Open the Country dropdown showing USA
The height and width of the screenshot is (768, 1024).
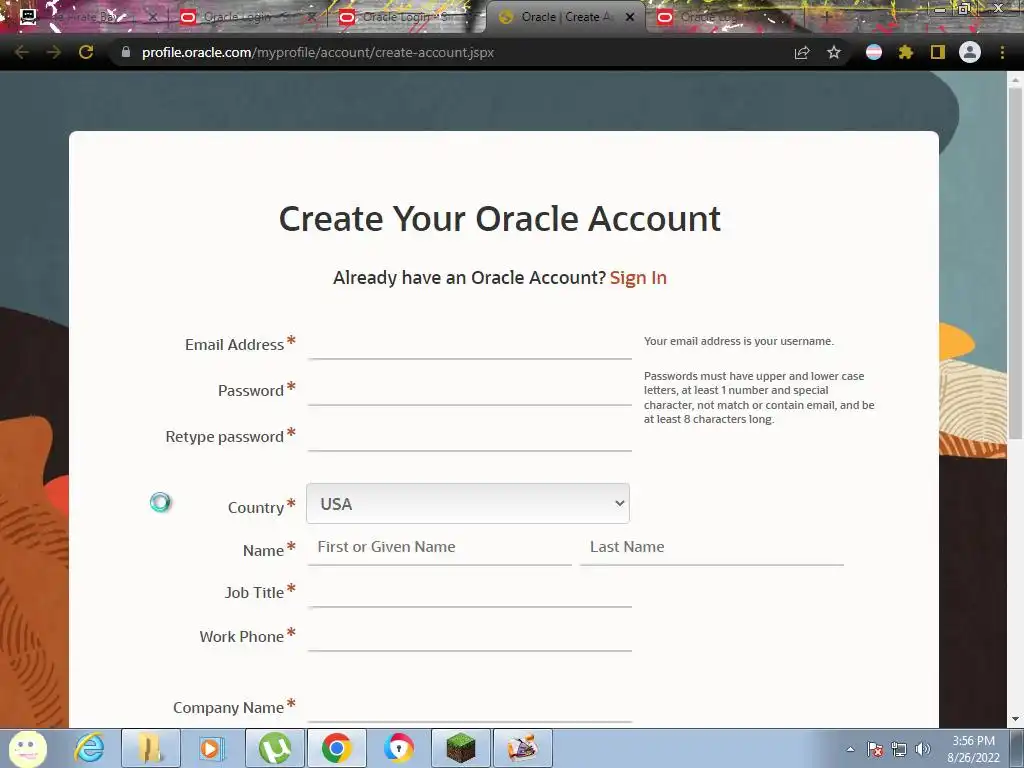pyautogui.click(x=468, y=504)
